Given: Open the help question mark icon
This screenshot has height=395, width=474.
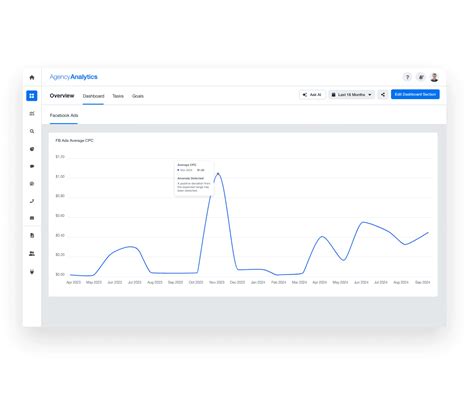Looking at the screenshot, I should click(x=407, y=77).
